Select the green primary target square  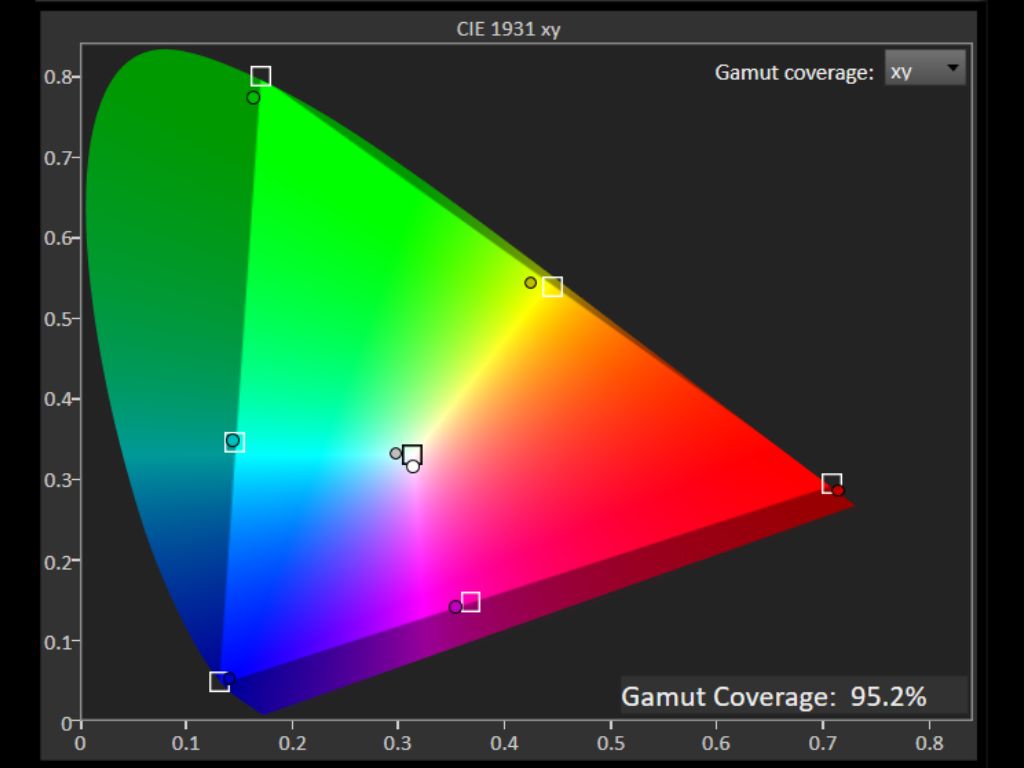coord(260,76)
